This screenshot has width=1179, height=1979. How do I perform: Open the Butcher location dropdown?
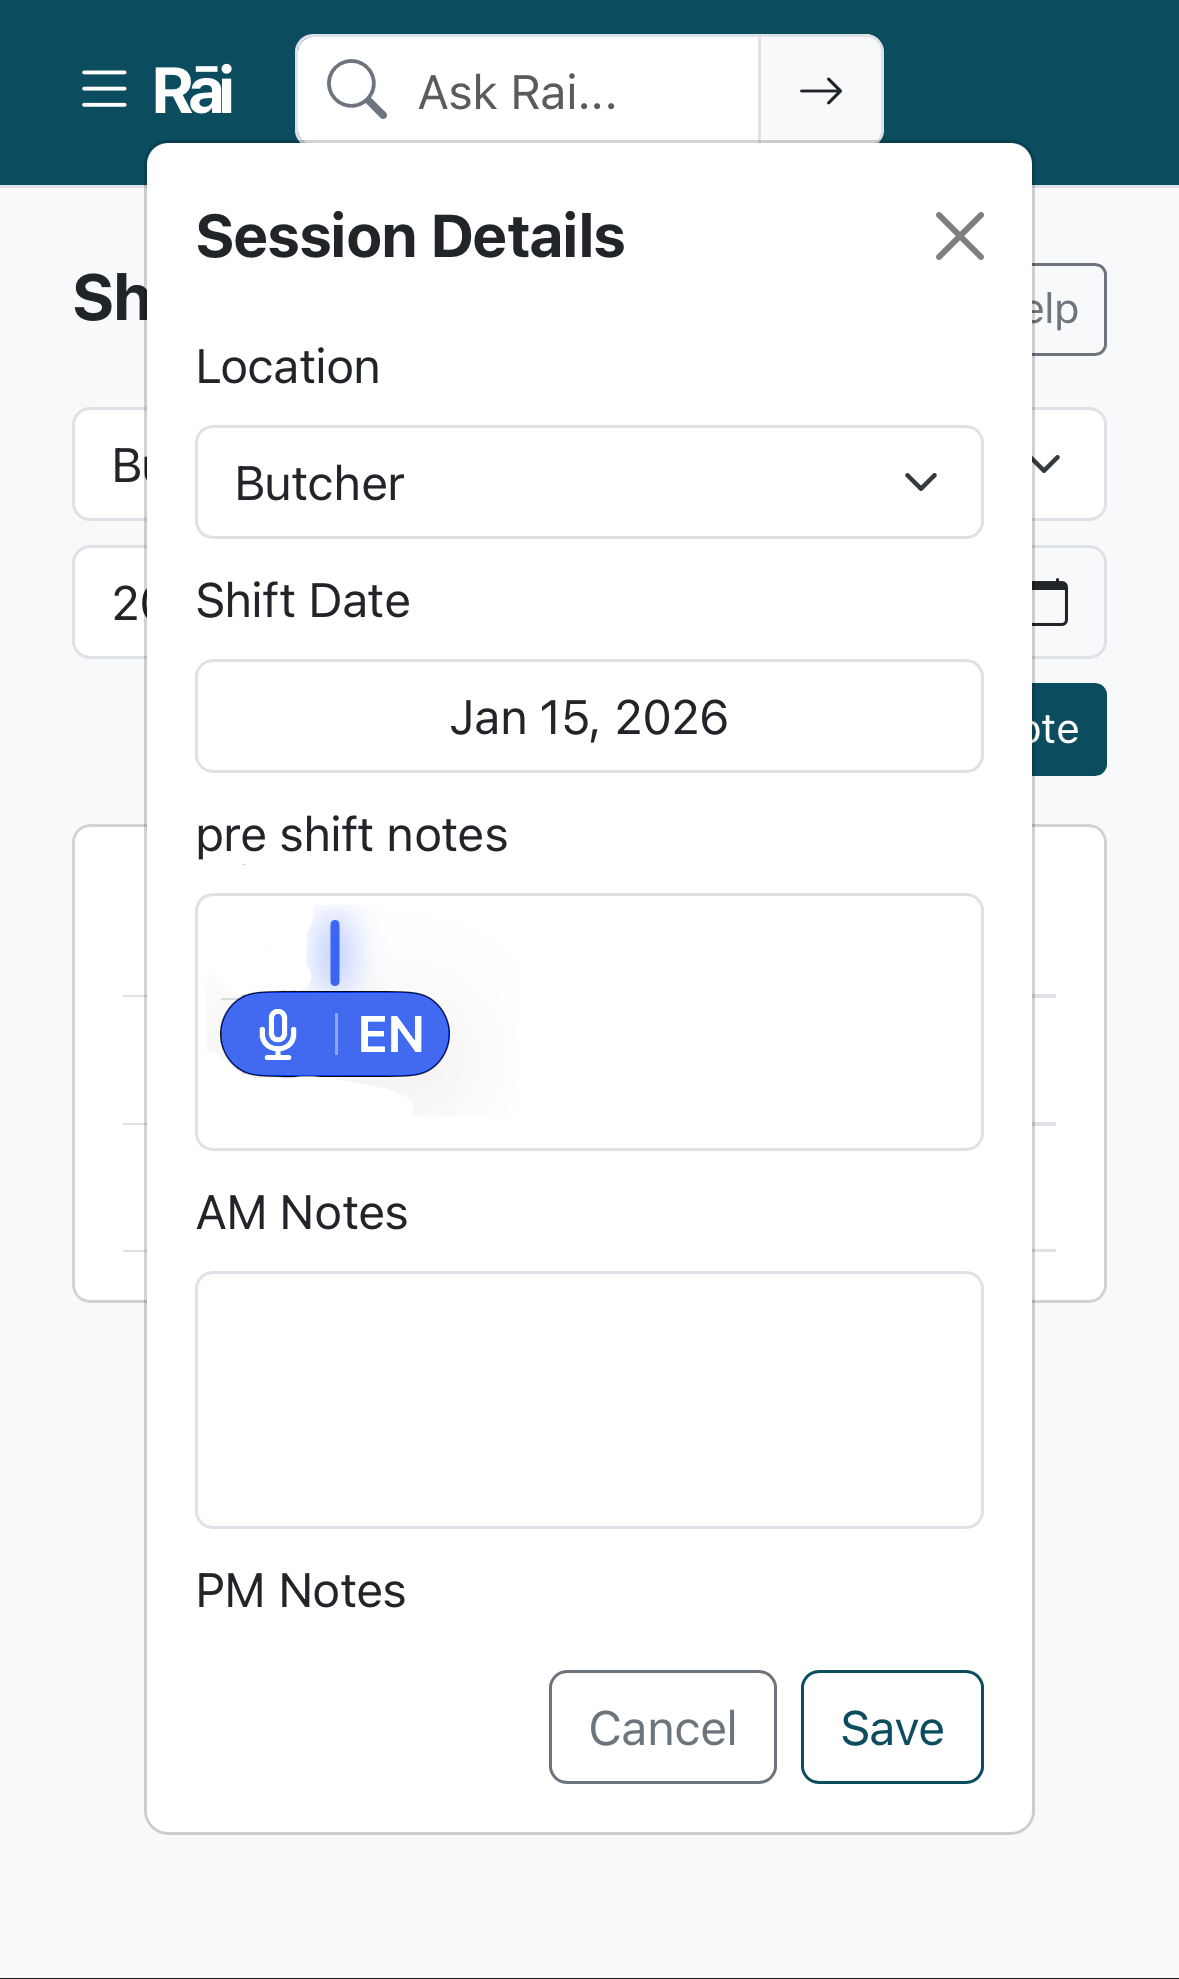click(x=589, y=482)
